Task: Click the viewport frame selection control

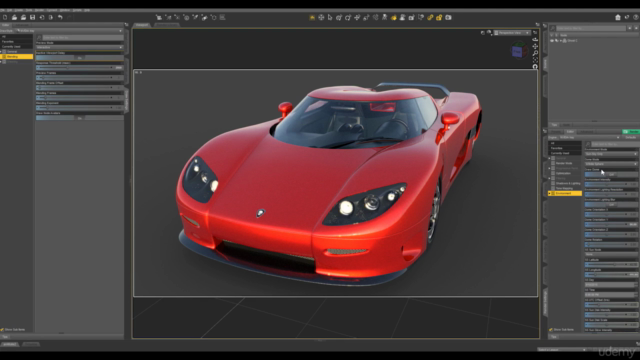Action: click(x=535, y=60)
